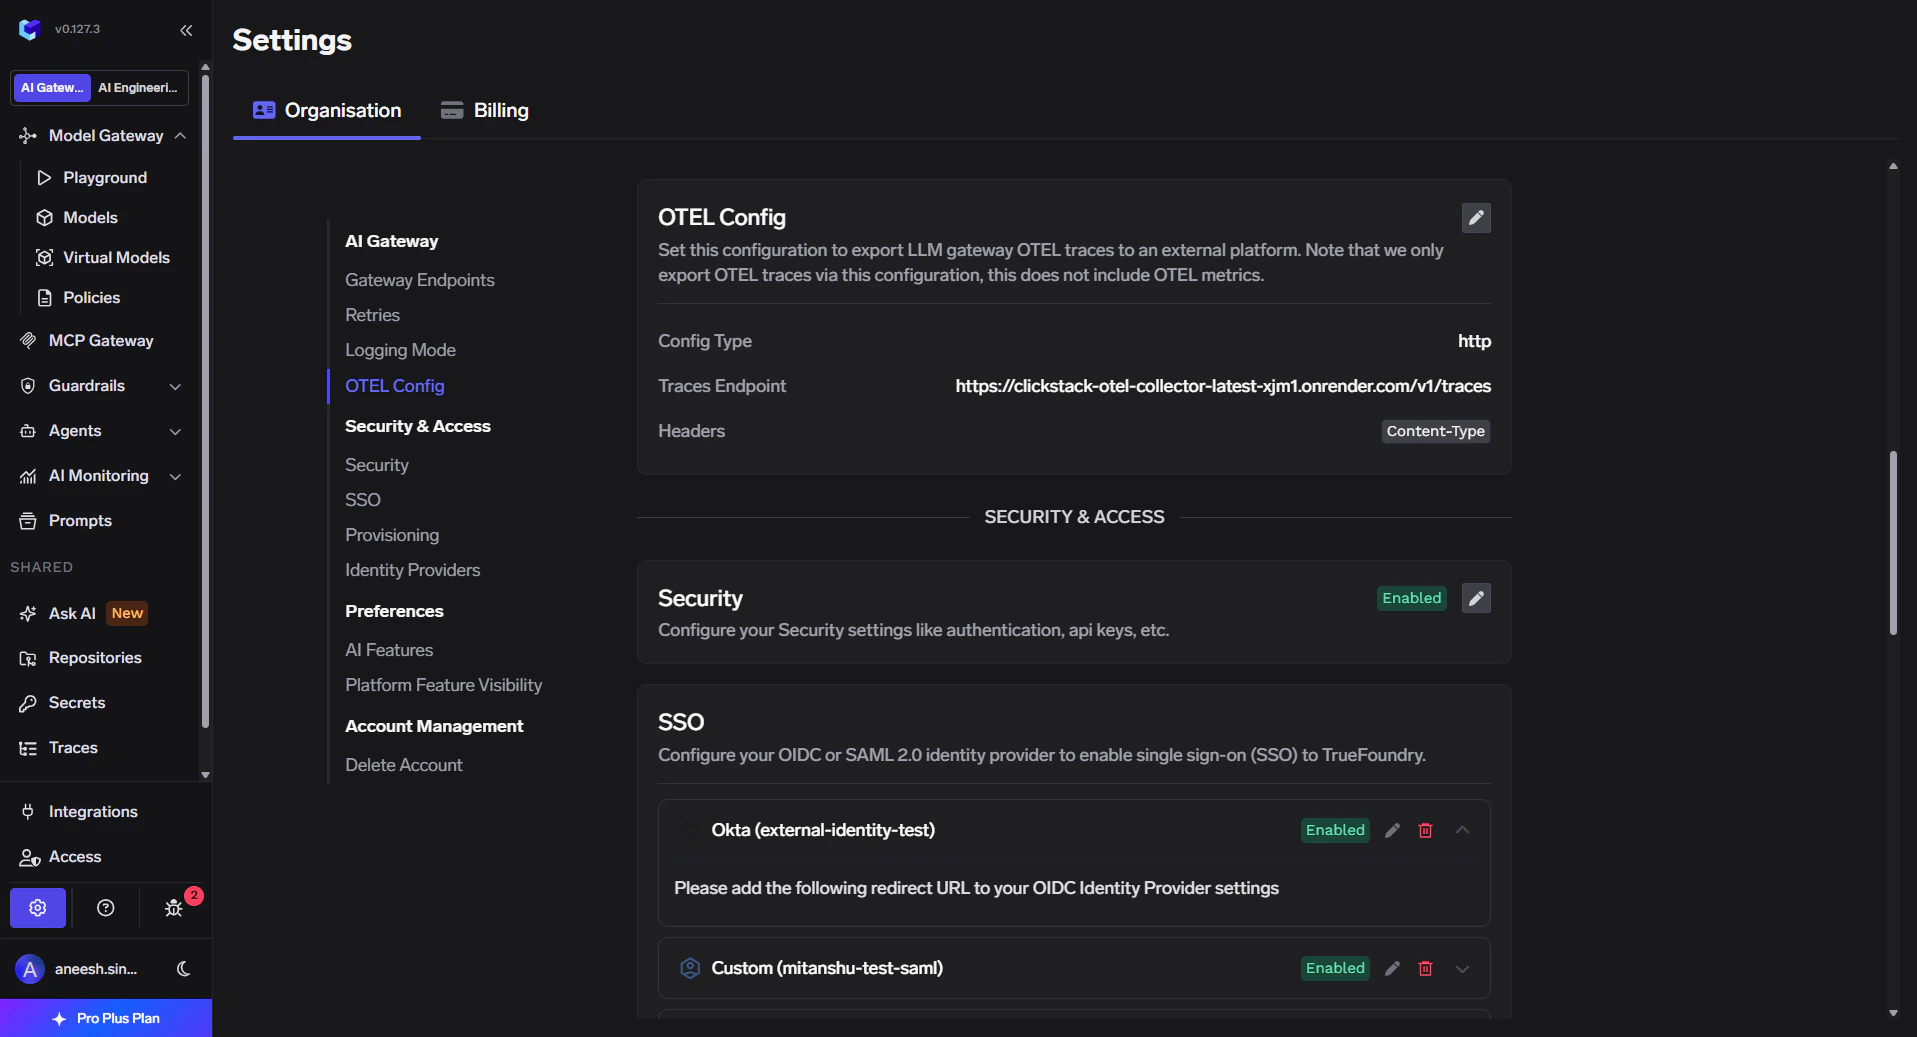Open Secrets page
This screenshot has height=1037, width=1917.
[77, 702]
